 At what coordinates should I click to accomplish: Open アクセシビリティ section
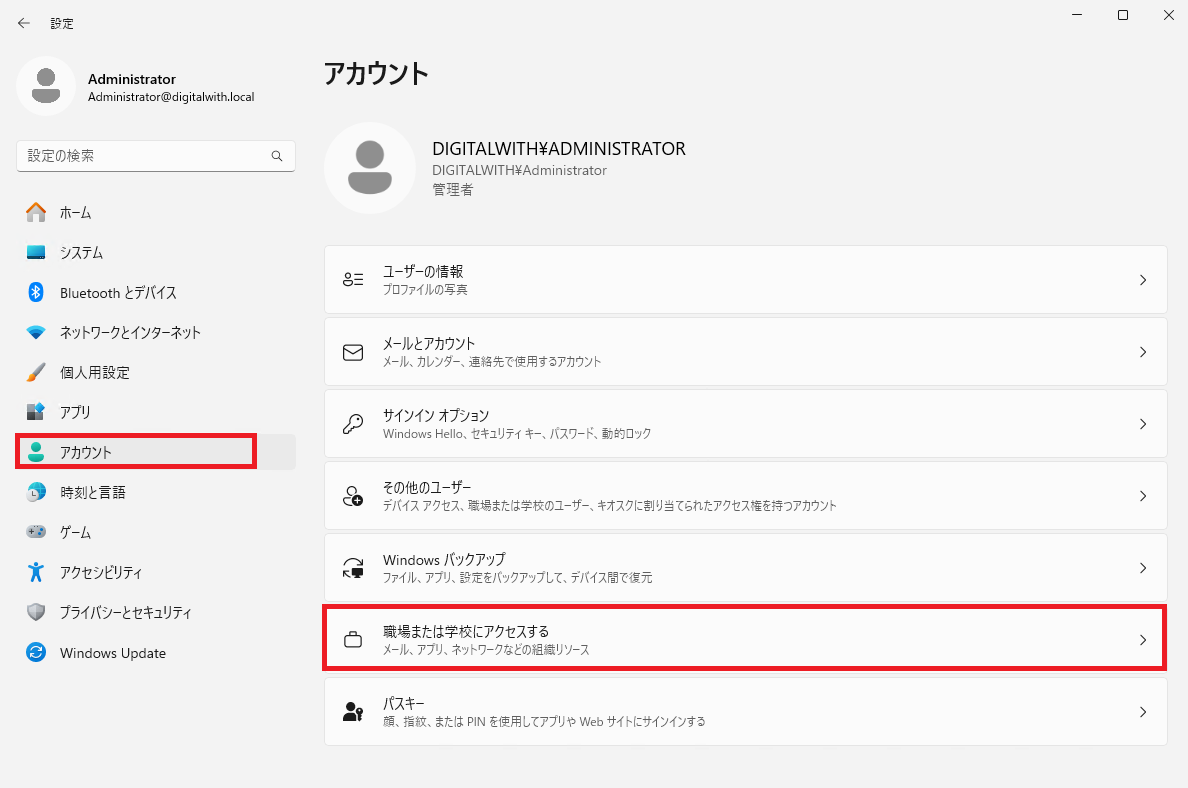click(x=155, y=573)
